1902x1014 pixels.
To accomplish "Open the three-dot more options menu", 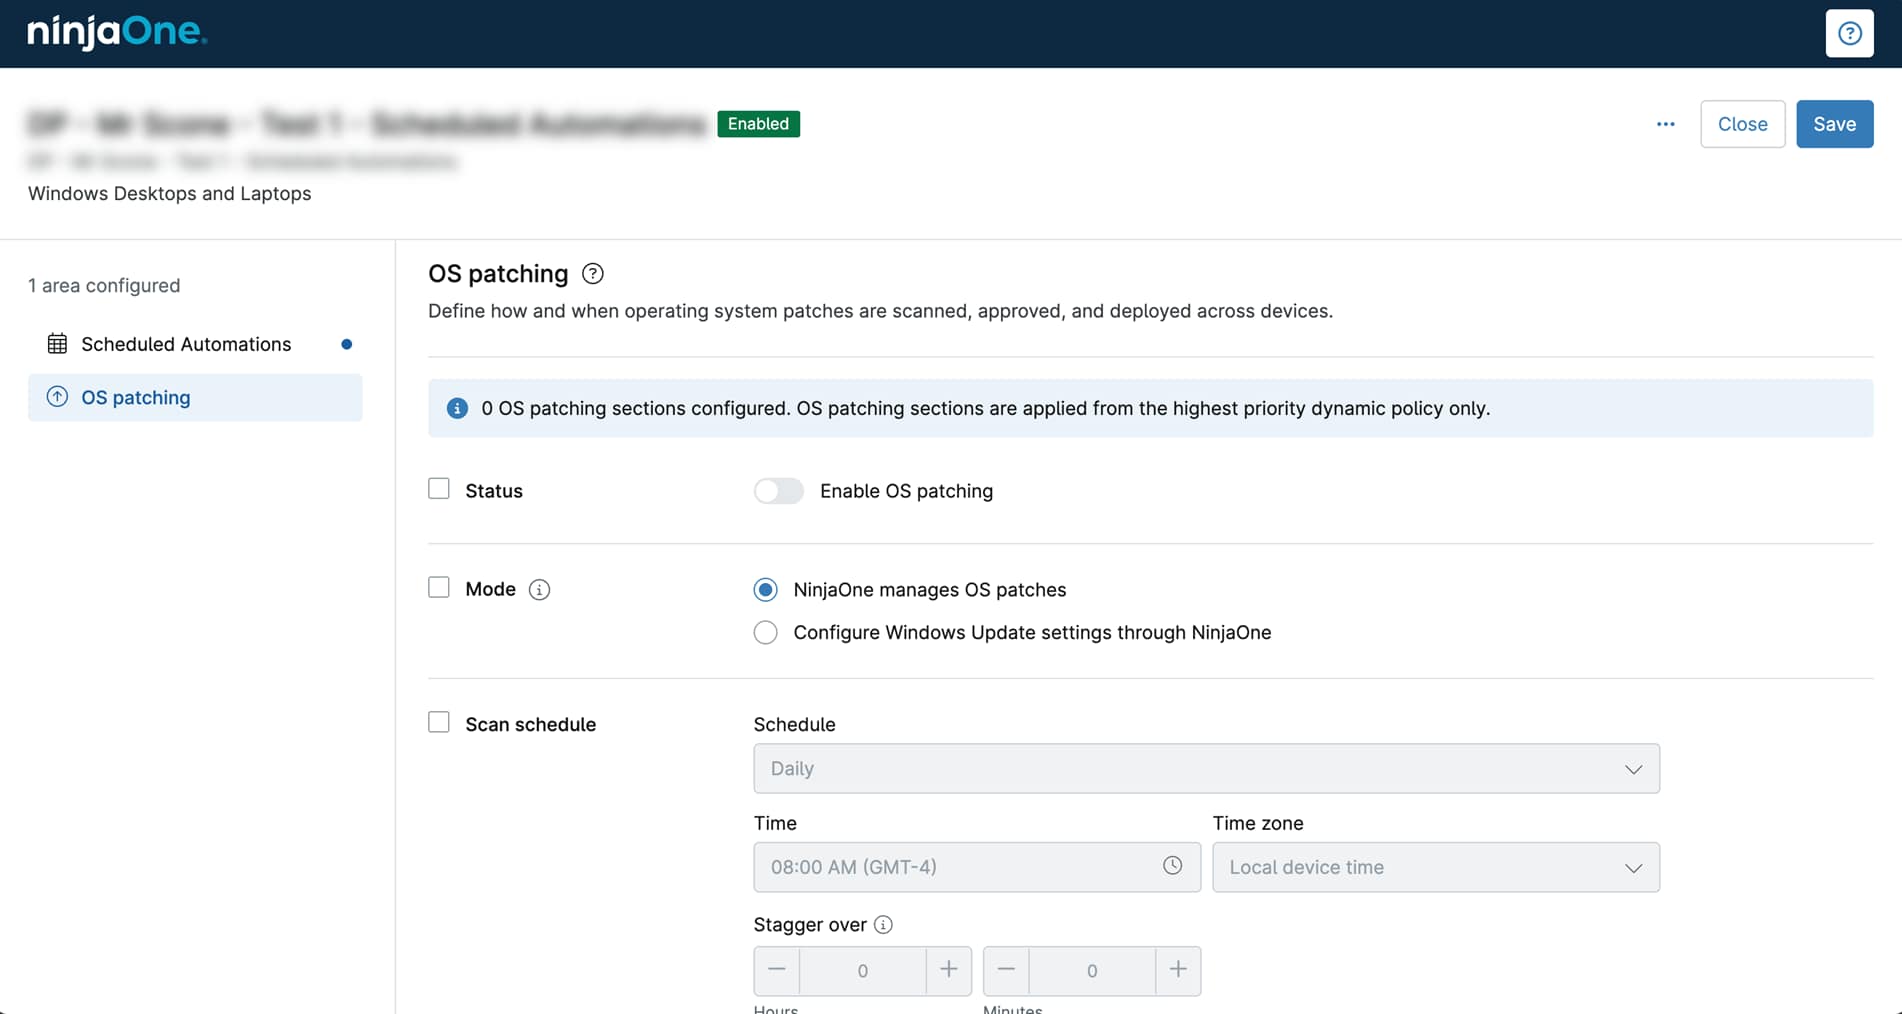I will pos(1665,124).
